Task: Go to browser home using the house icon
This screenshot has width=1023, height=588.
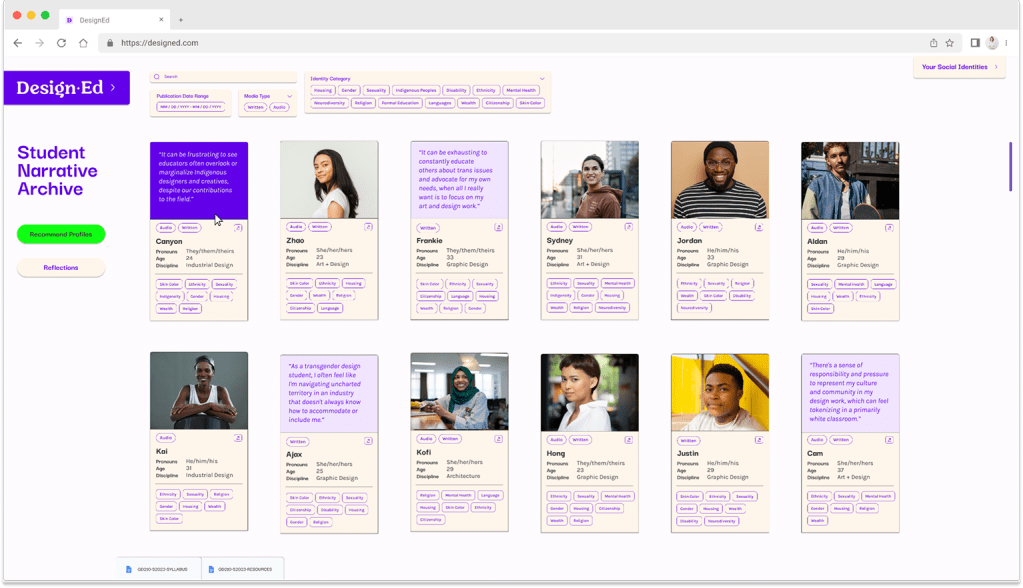Action: coord(83,43)
